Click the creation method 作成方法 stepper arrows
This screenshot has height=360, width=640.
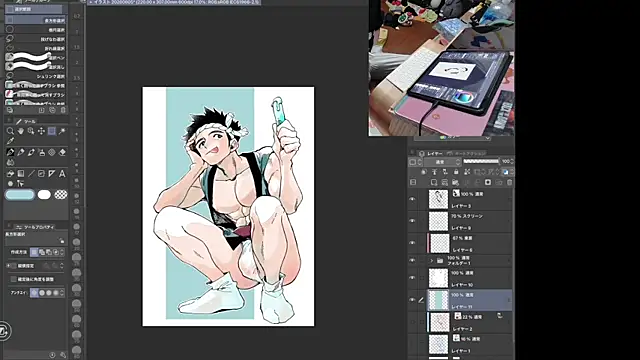[x=62, y=252]
